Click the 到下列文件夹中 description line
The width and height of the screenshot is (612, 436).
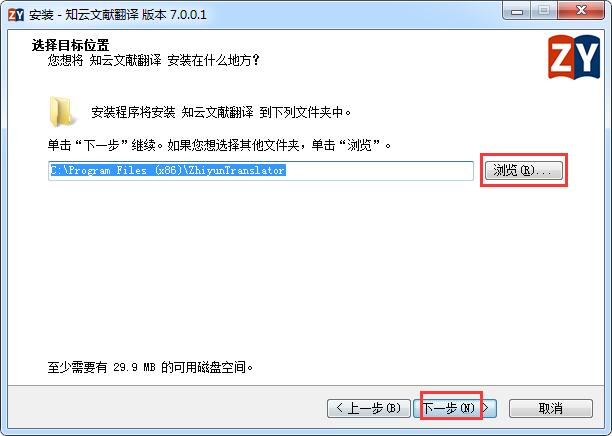(x=221, y=112)
